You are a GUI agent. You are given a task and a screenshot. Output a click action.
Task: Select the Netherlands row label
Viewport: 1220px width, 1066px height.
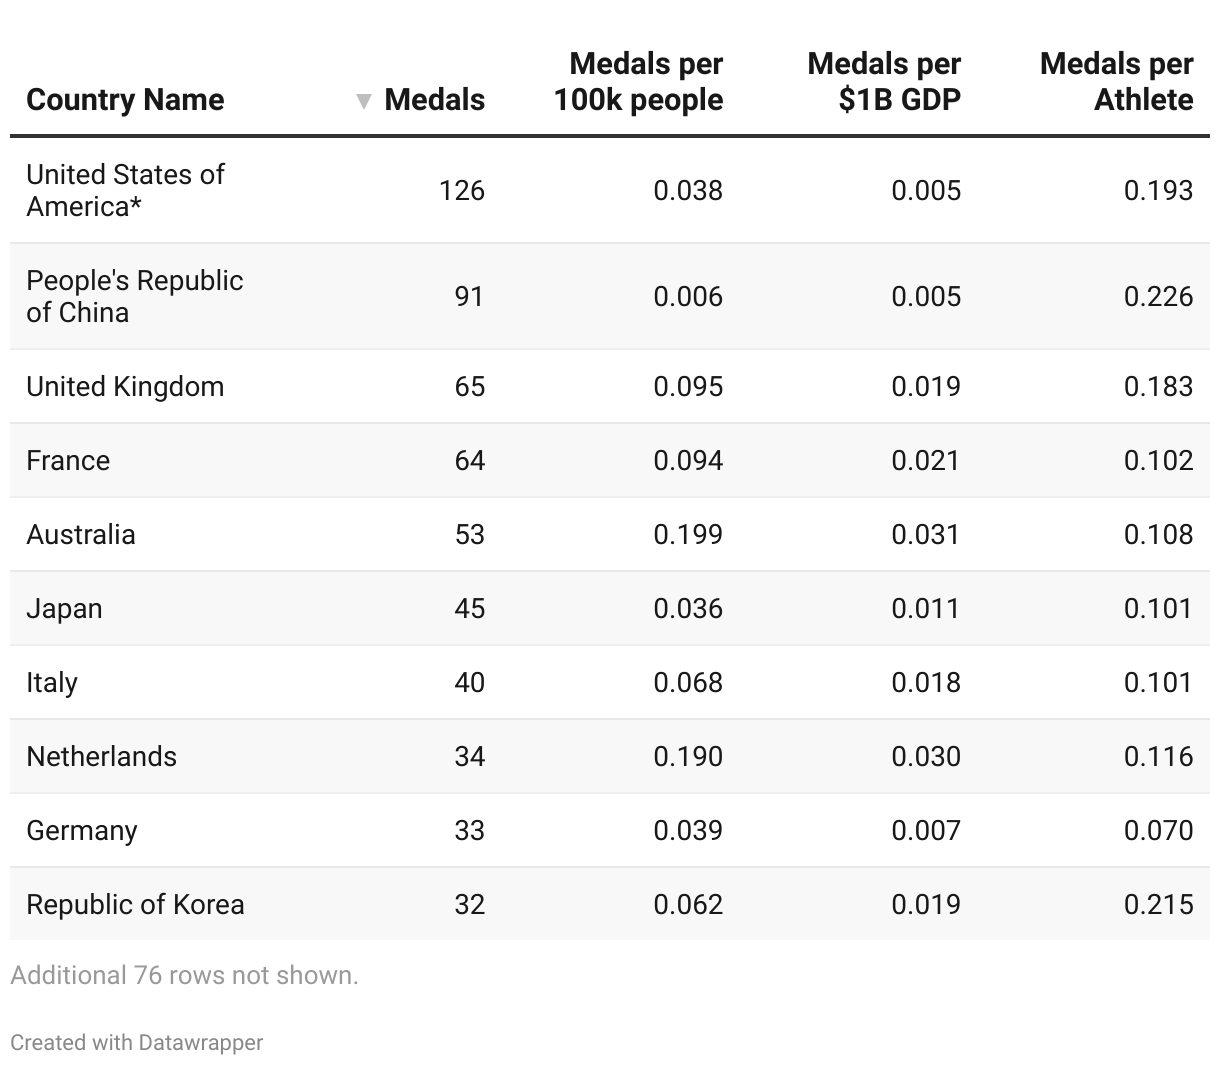[x=101, y=757]
